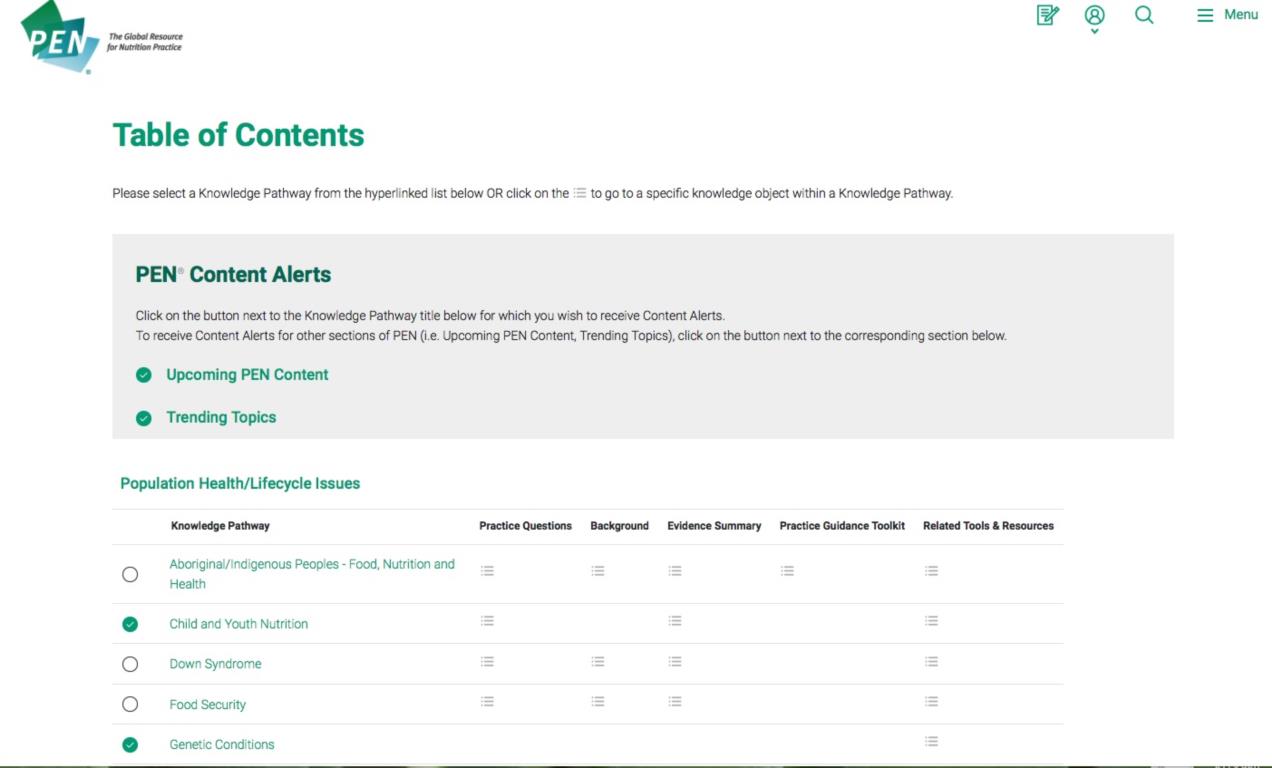Open Aboriginal/Indigenous Peoples - Food, Nutrition and Health pathway

(x=312, y=574)
